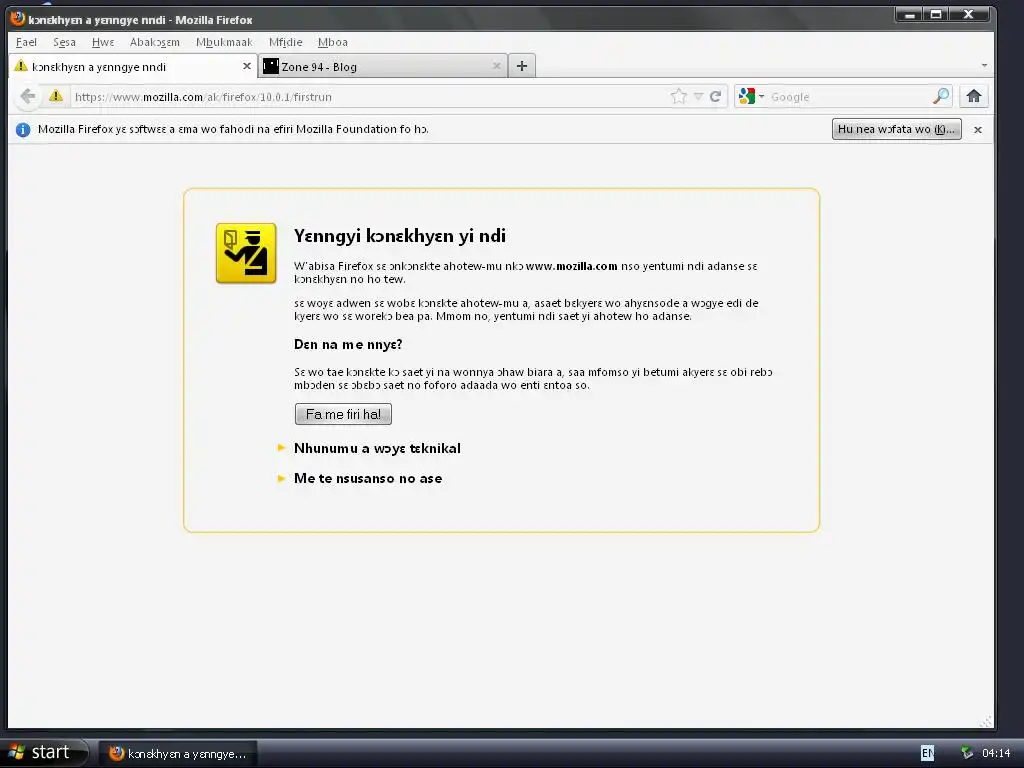
Task: Click the 'Hu nea wɔfata wo' button
Action: (897, 129)
